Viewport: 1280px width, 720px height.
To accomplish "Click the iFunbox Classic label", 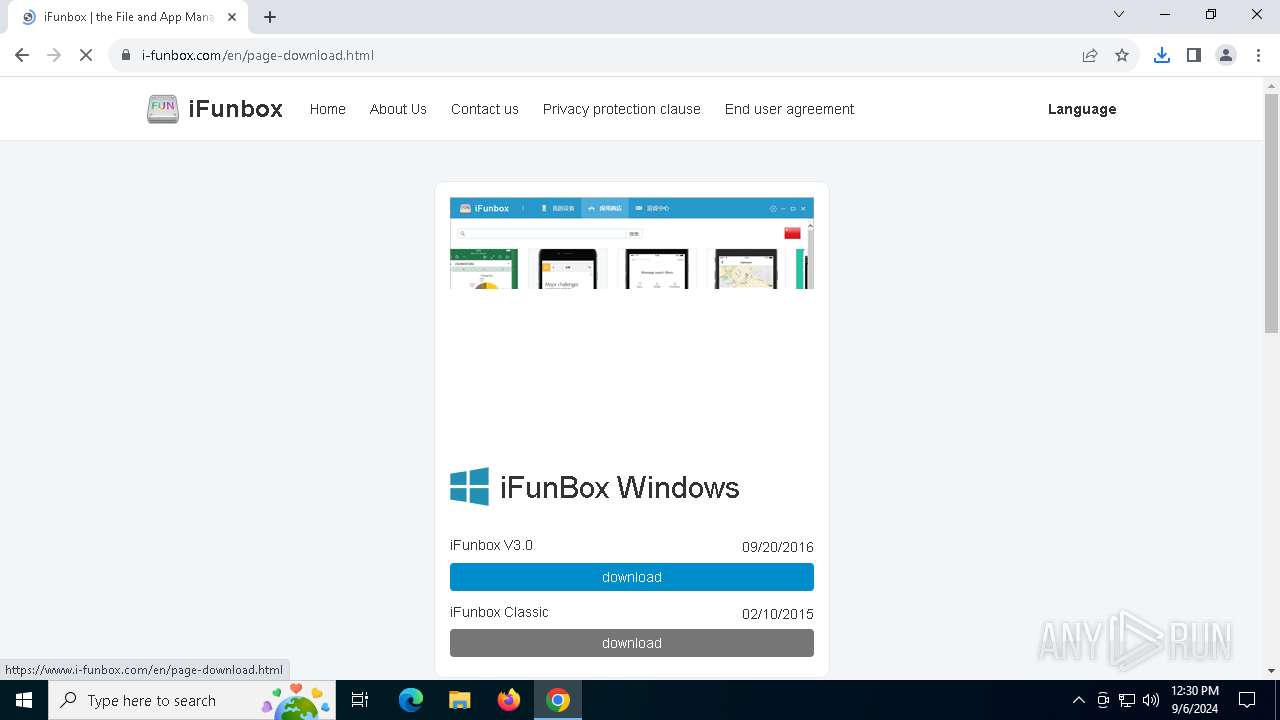I will coord(499,612).
